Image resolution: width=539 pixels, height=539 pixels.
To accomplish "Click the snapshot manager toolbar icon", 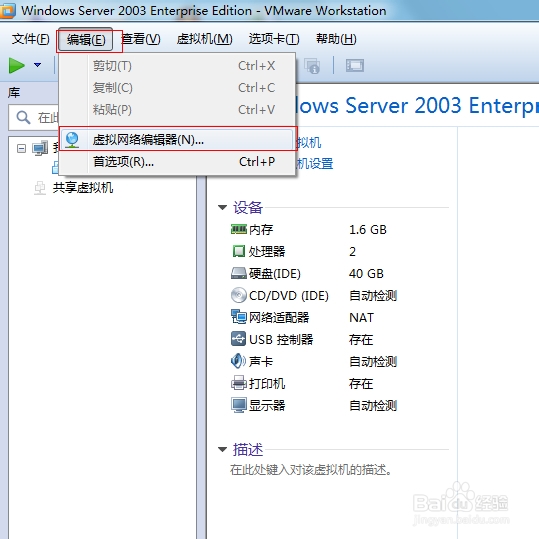I will pos(312,66).
